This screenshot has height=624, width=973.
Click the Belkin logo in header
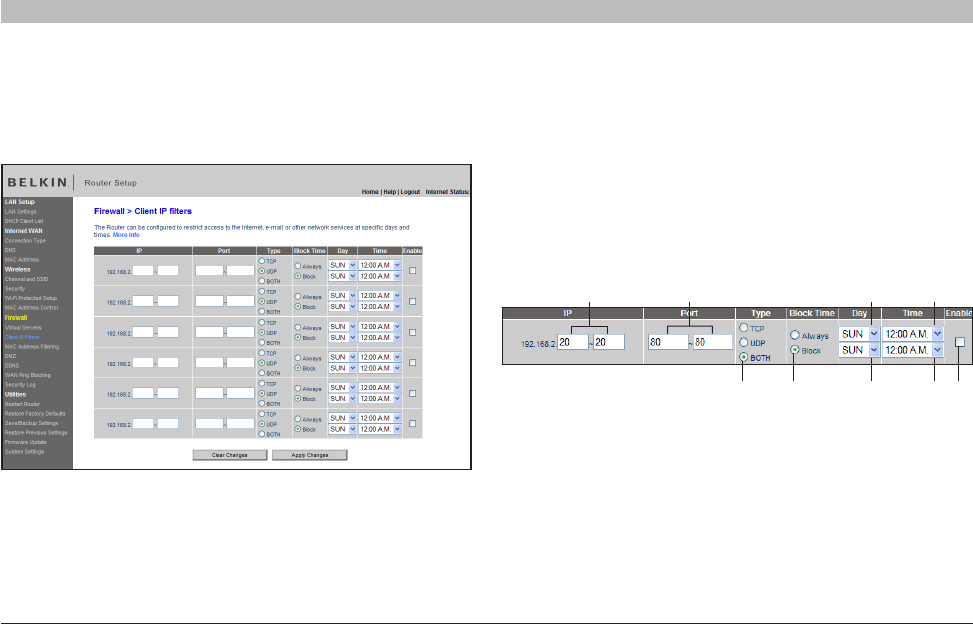37,182
